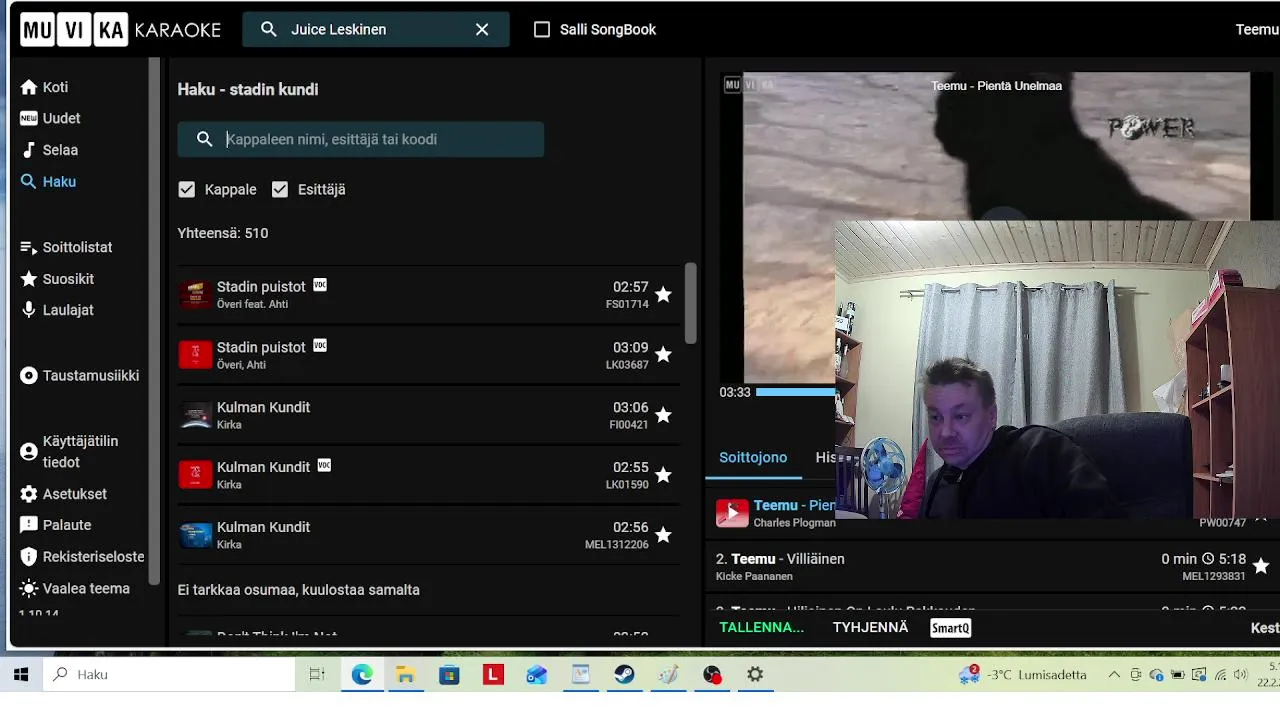Toggle the SmartQ button

950,628
